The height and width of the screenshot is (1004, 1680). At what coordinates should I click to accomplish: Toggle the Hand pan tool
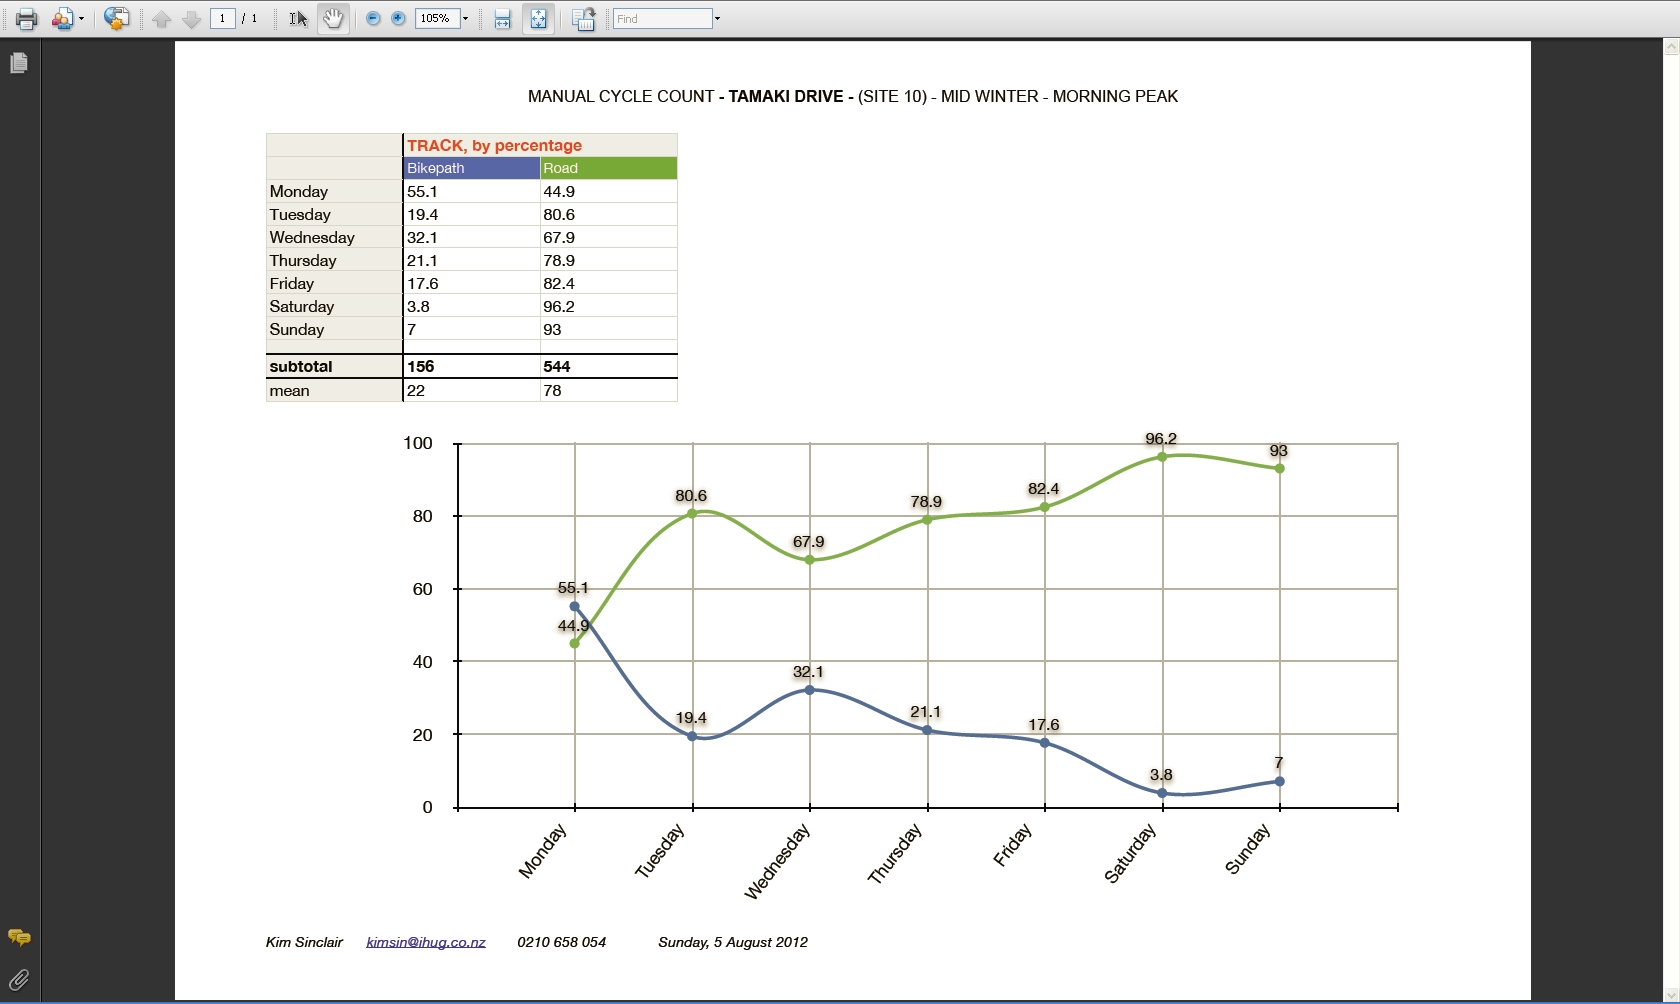pos(333,19)
